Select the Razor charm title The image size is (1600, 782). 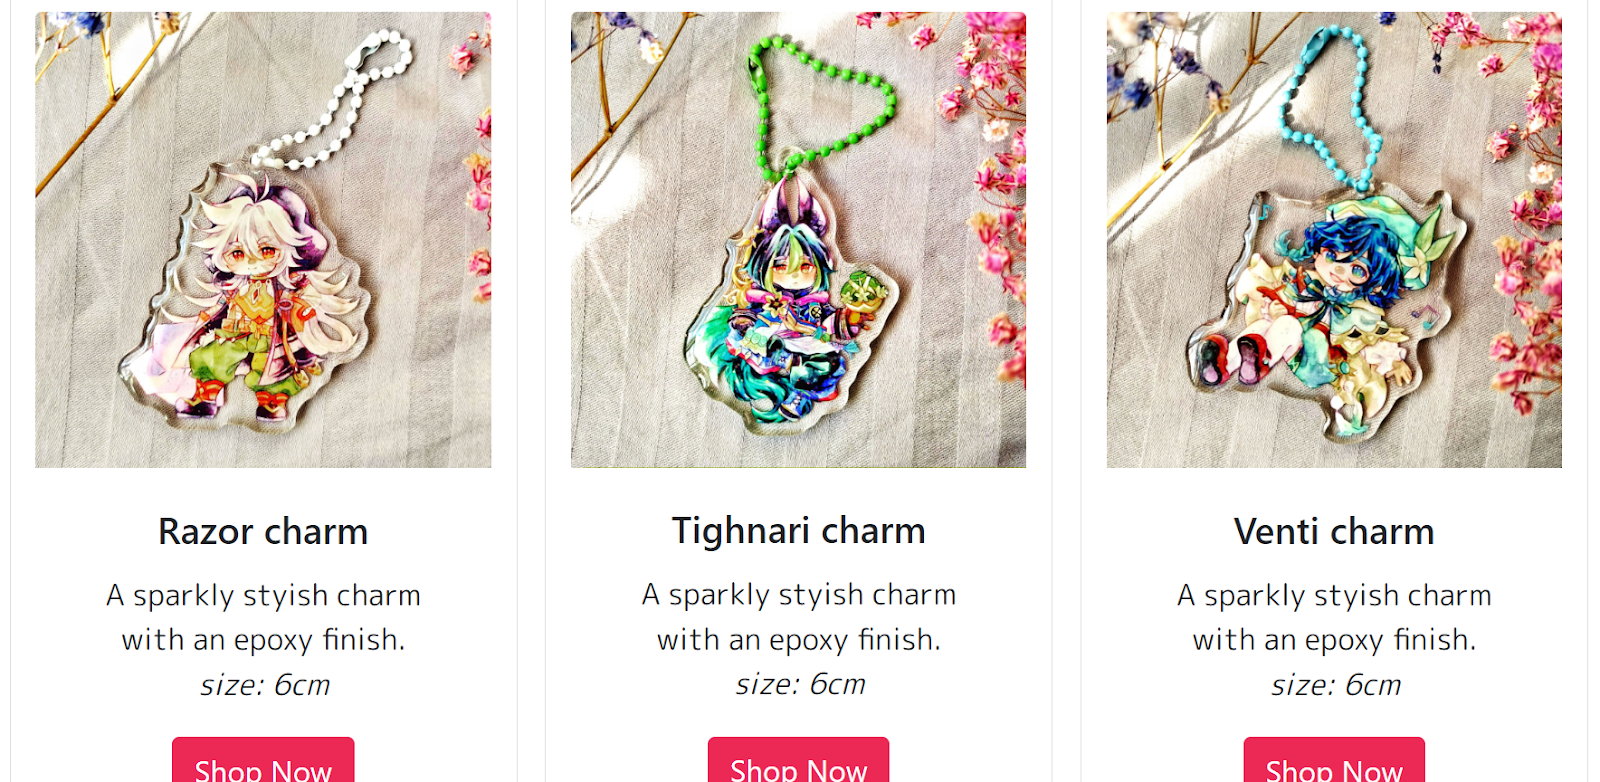(x=263, y=531)
